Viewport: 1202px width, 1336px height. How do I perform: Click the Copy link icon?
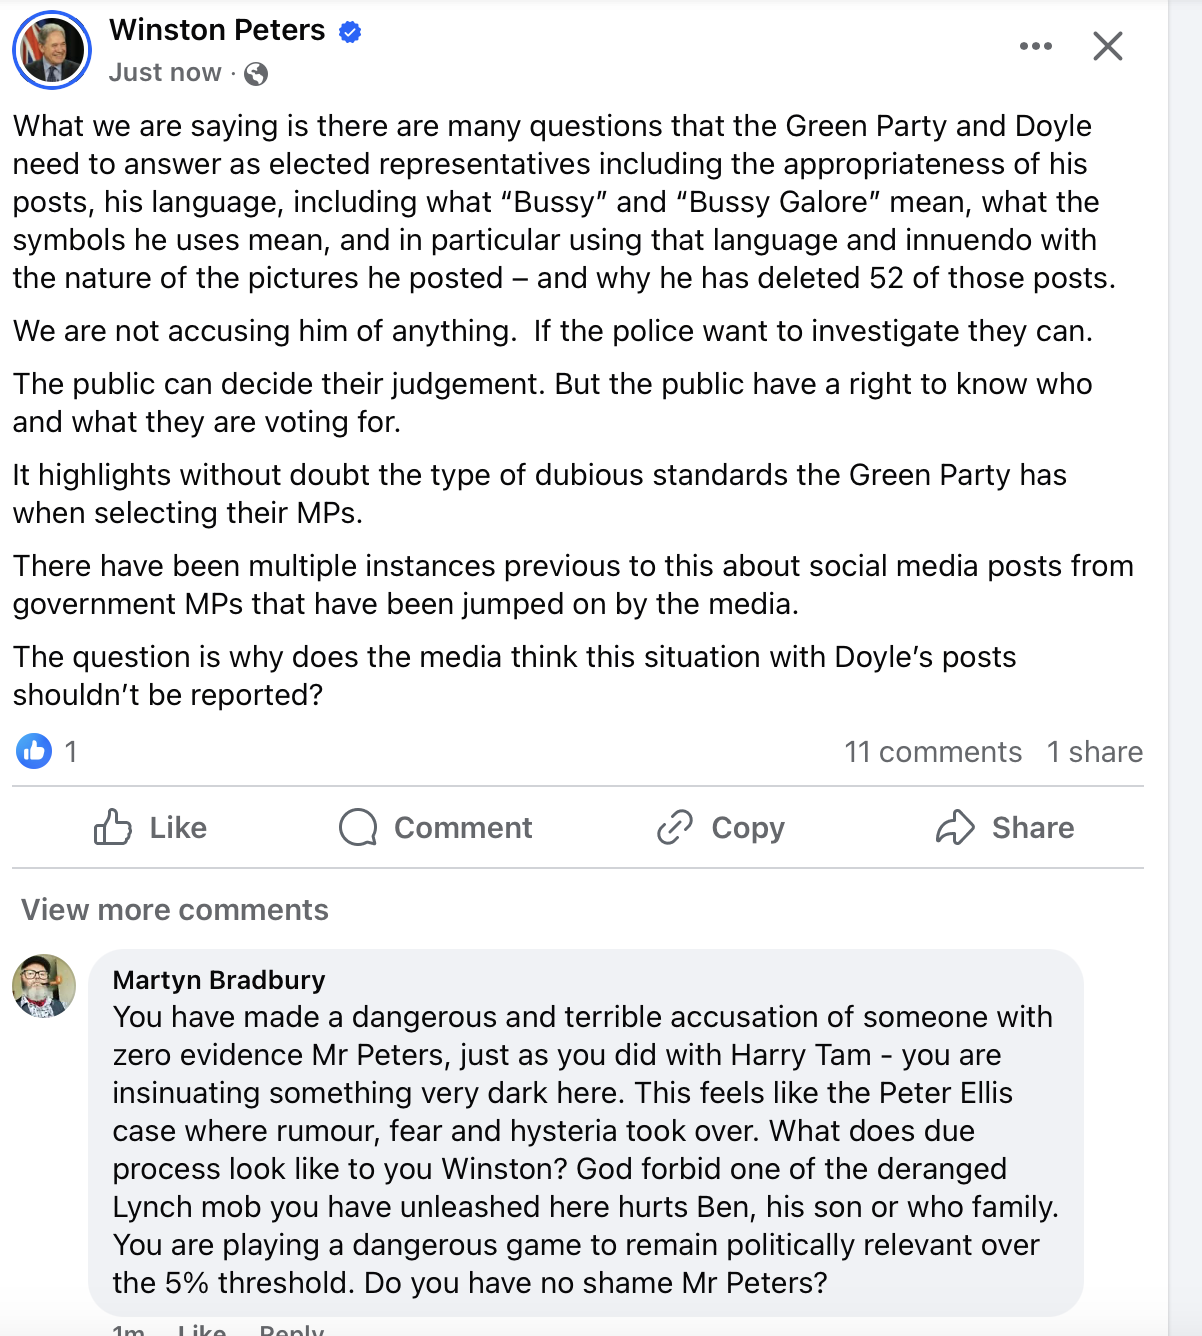674,827
